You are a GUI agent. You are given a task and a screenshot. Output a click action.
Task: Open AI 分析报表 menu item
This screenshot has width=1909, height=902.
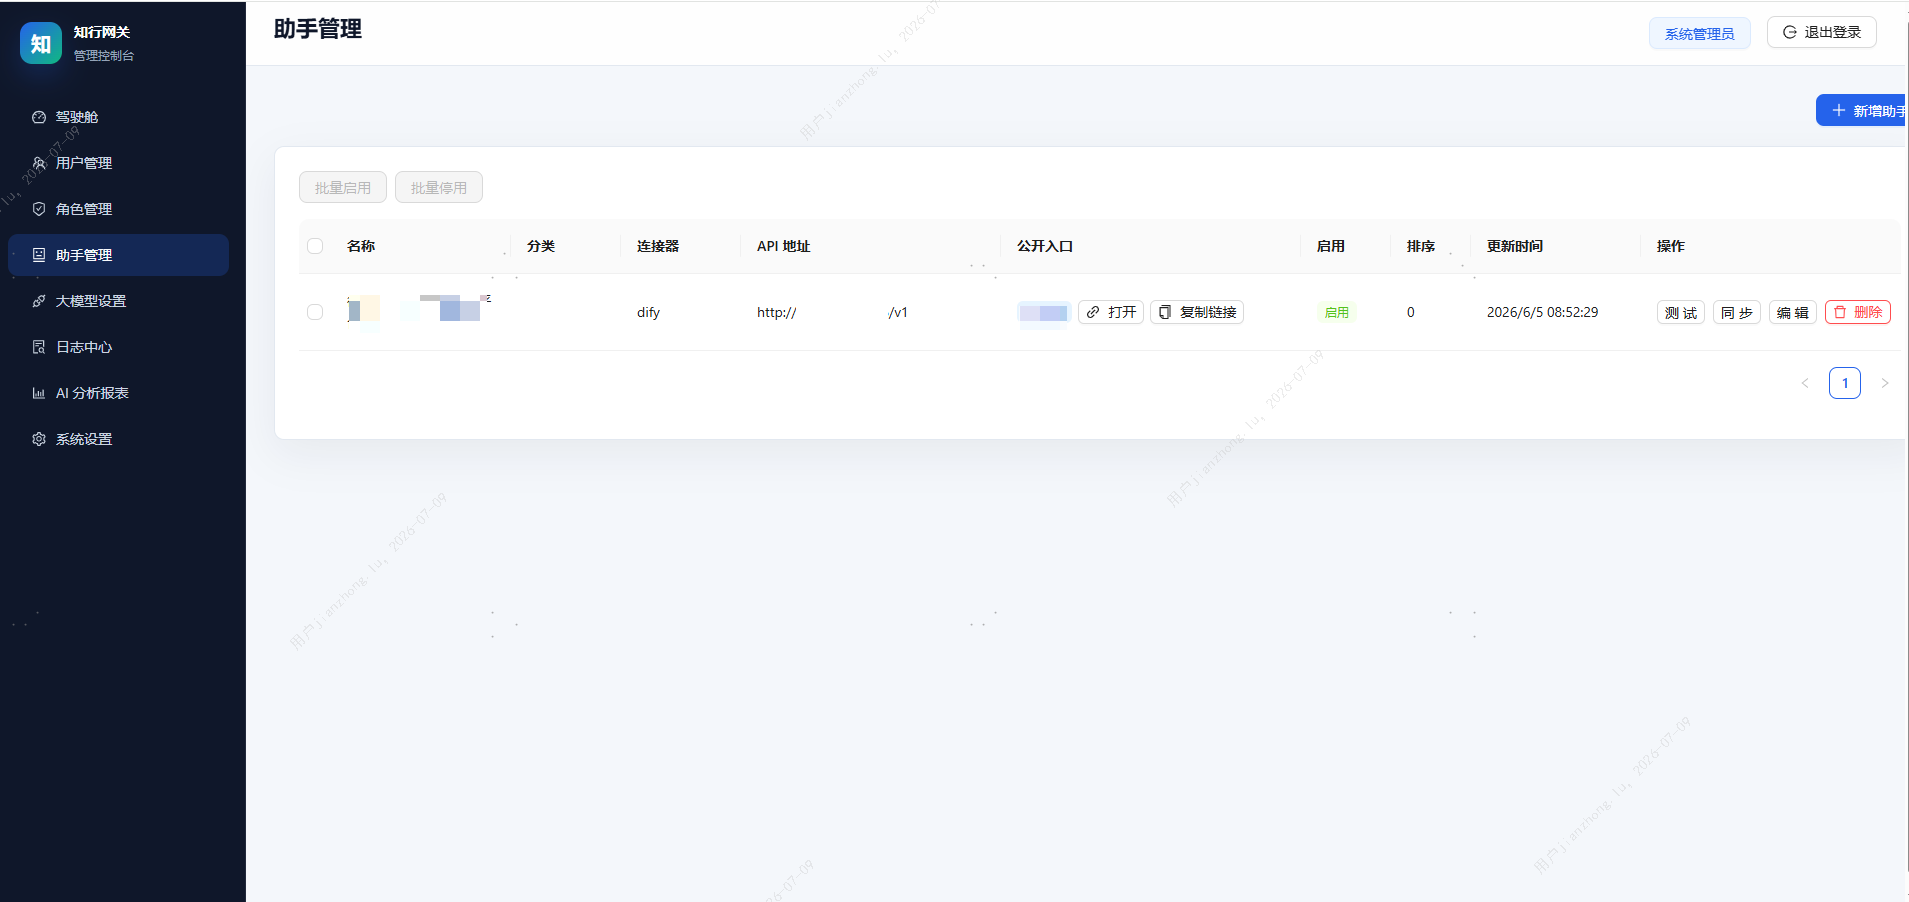[118, 393]
